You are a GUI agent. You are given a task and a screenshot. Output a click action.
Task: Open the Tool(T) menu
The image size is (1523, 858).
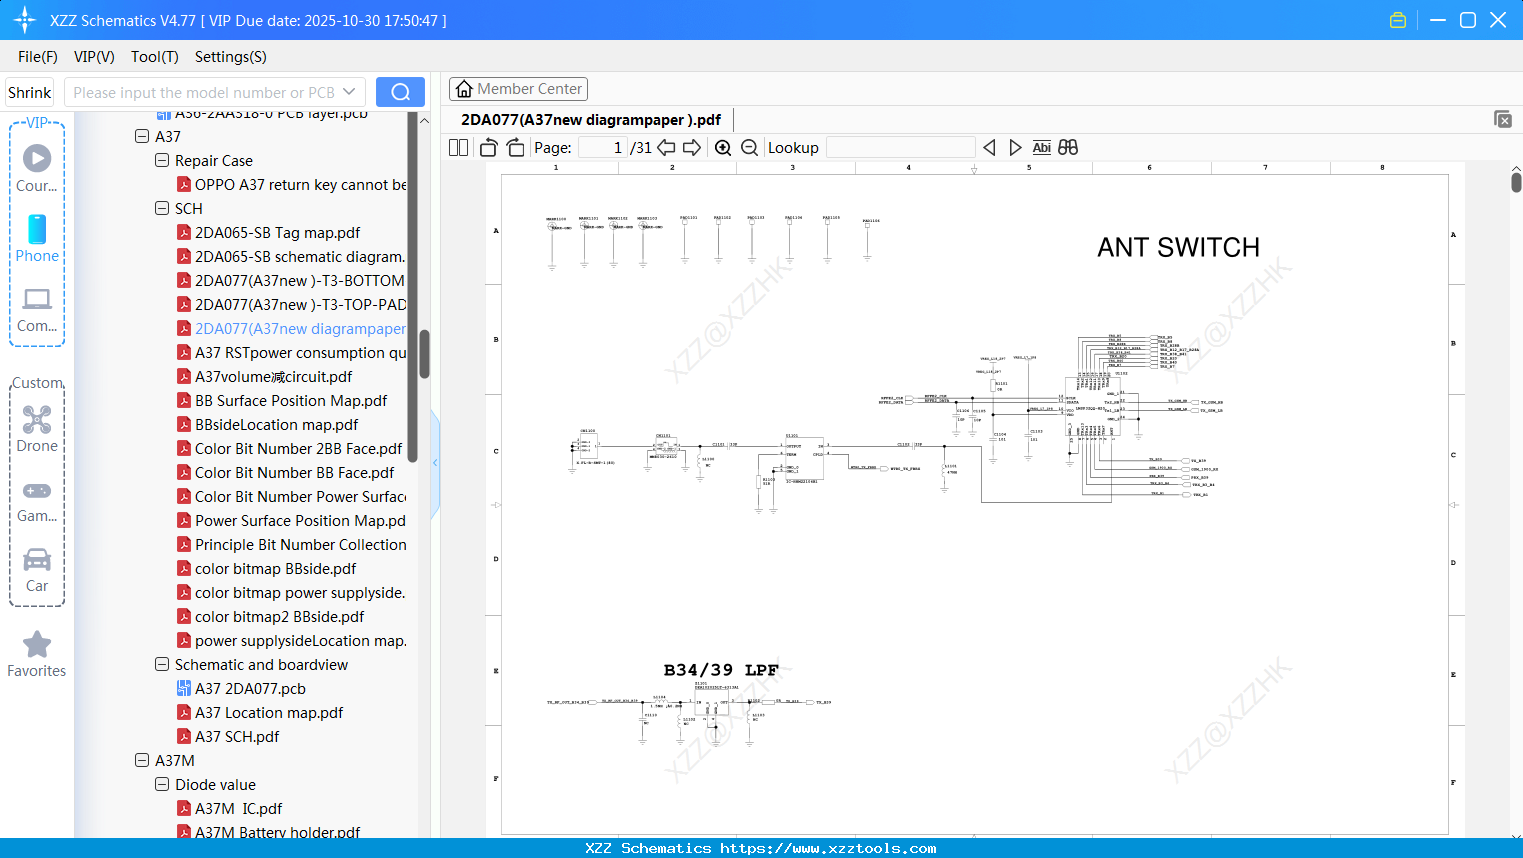coord(154,57)
